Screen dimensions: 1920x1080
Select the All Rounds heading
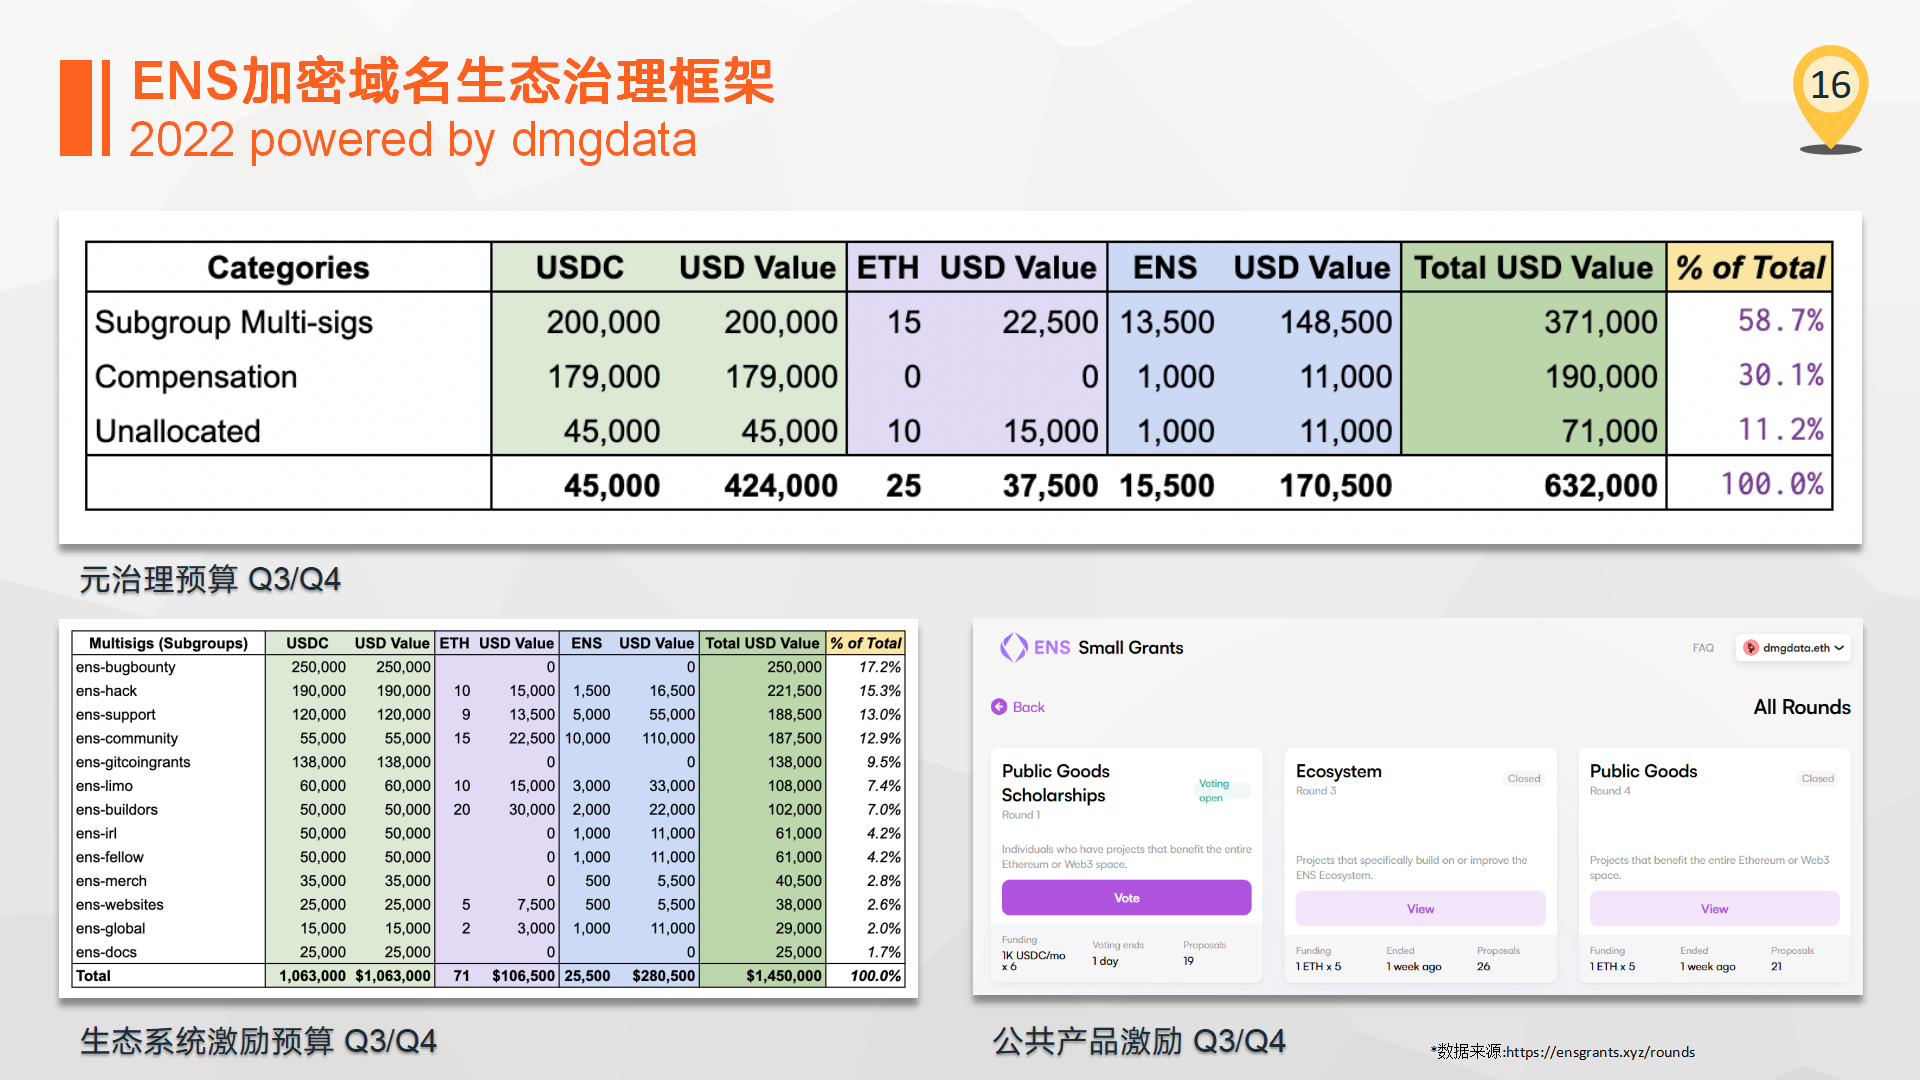pyautogui.click(x=1802, y=707)
